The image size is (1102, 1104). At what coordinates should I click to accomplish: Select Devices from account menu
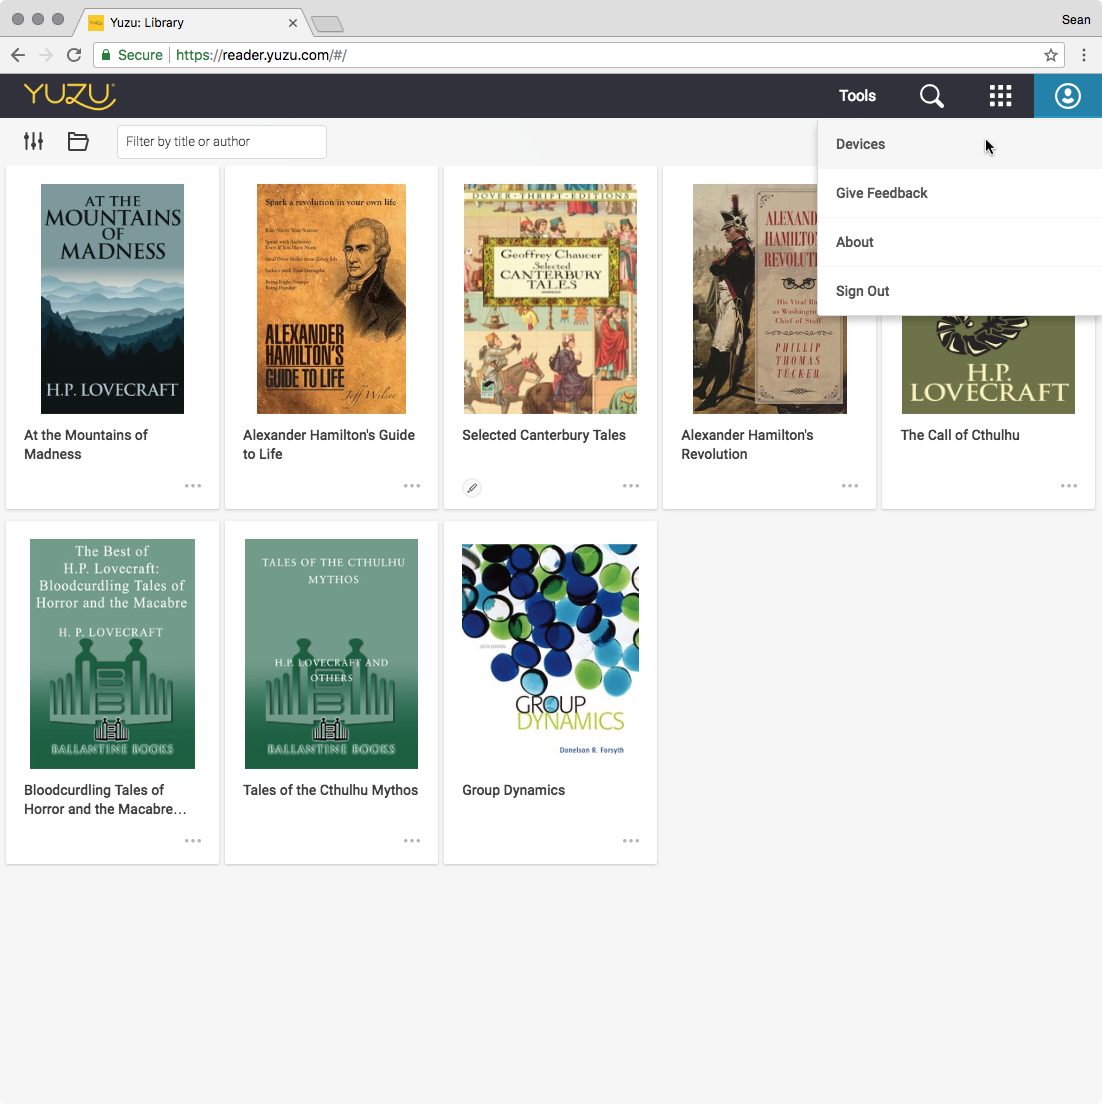(960, 144)
